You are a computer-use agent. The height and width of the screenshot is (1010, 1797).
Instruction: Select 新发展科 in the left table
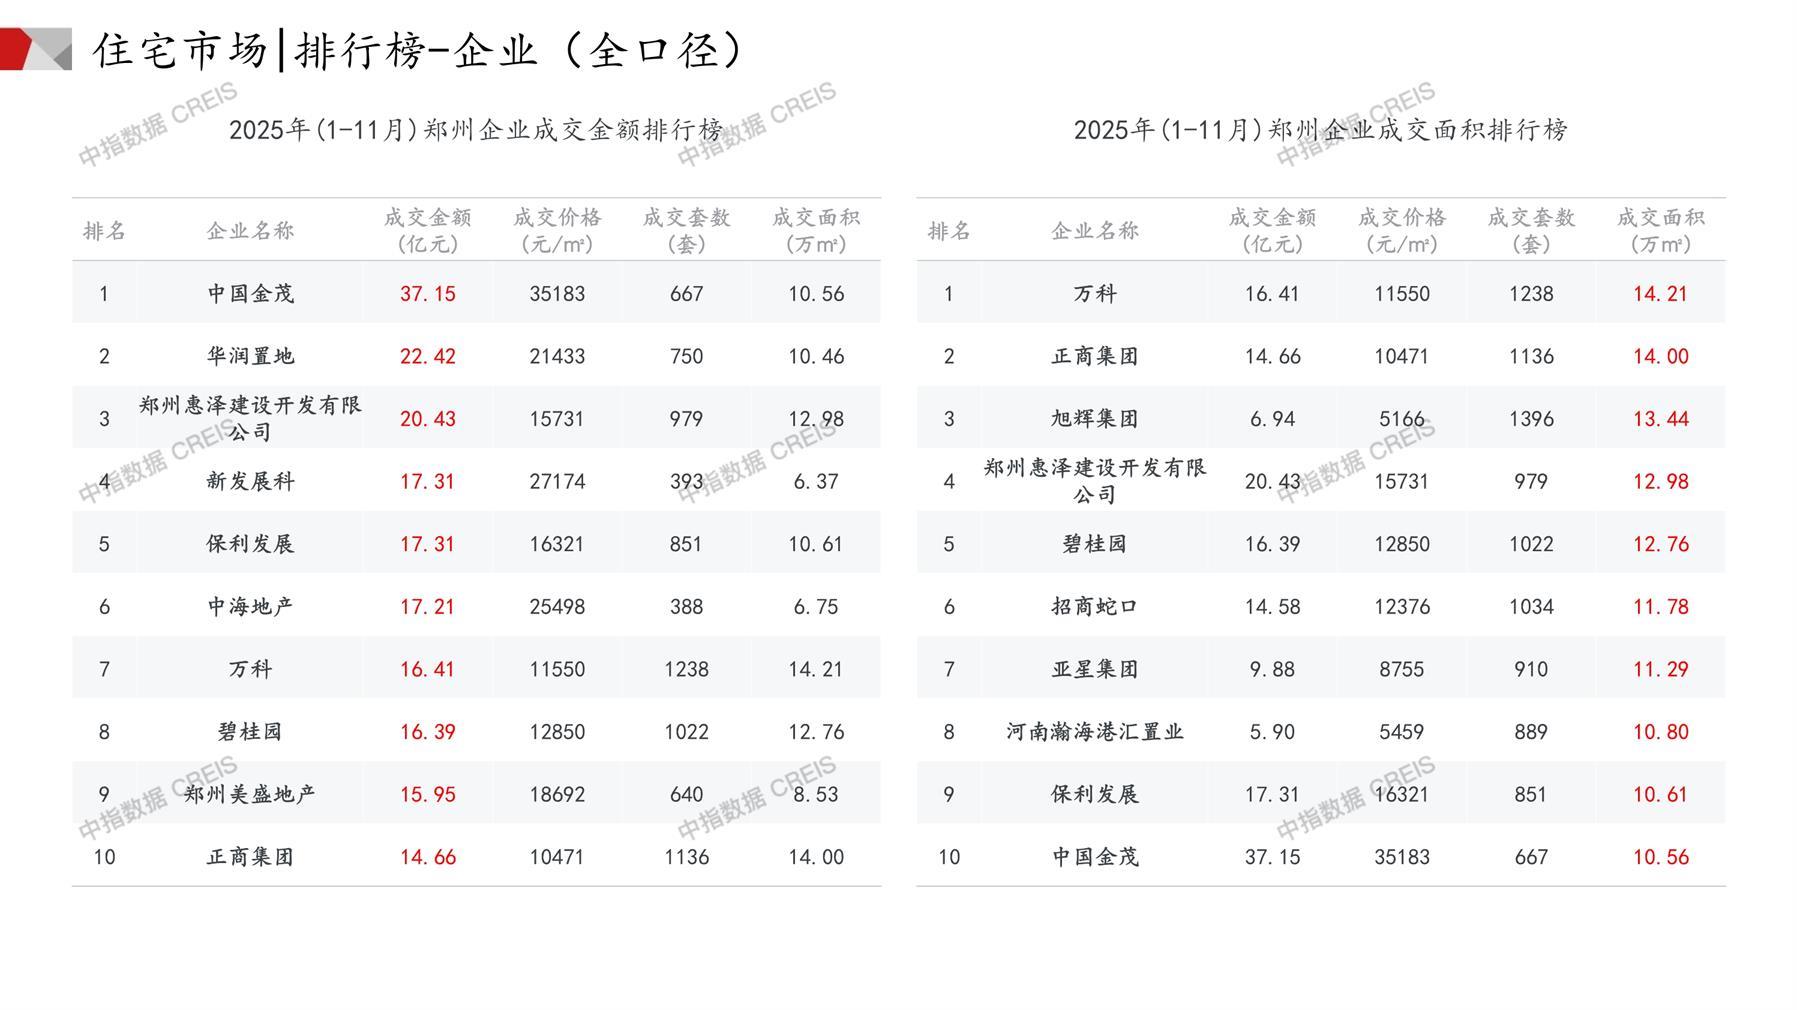[250, 481]
